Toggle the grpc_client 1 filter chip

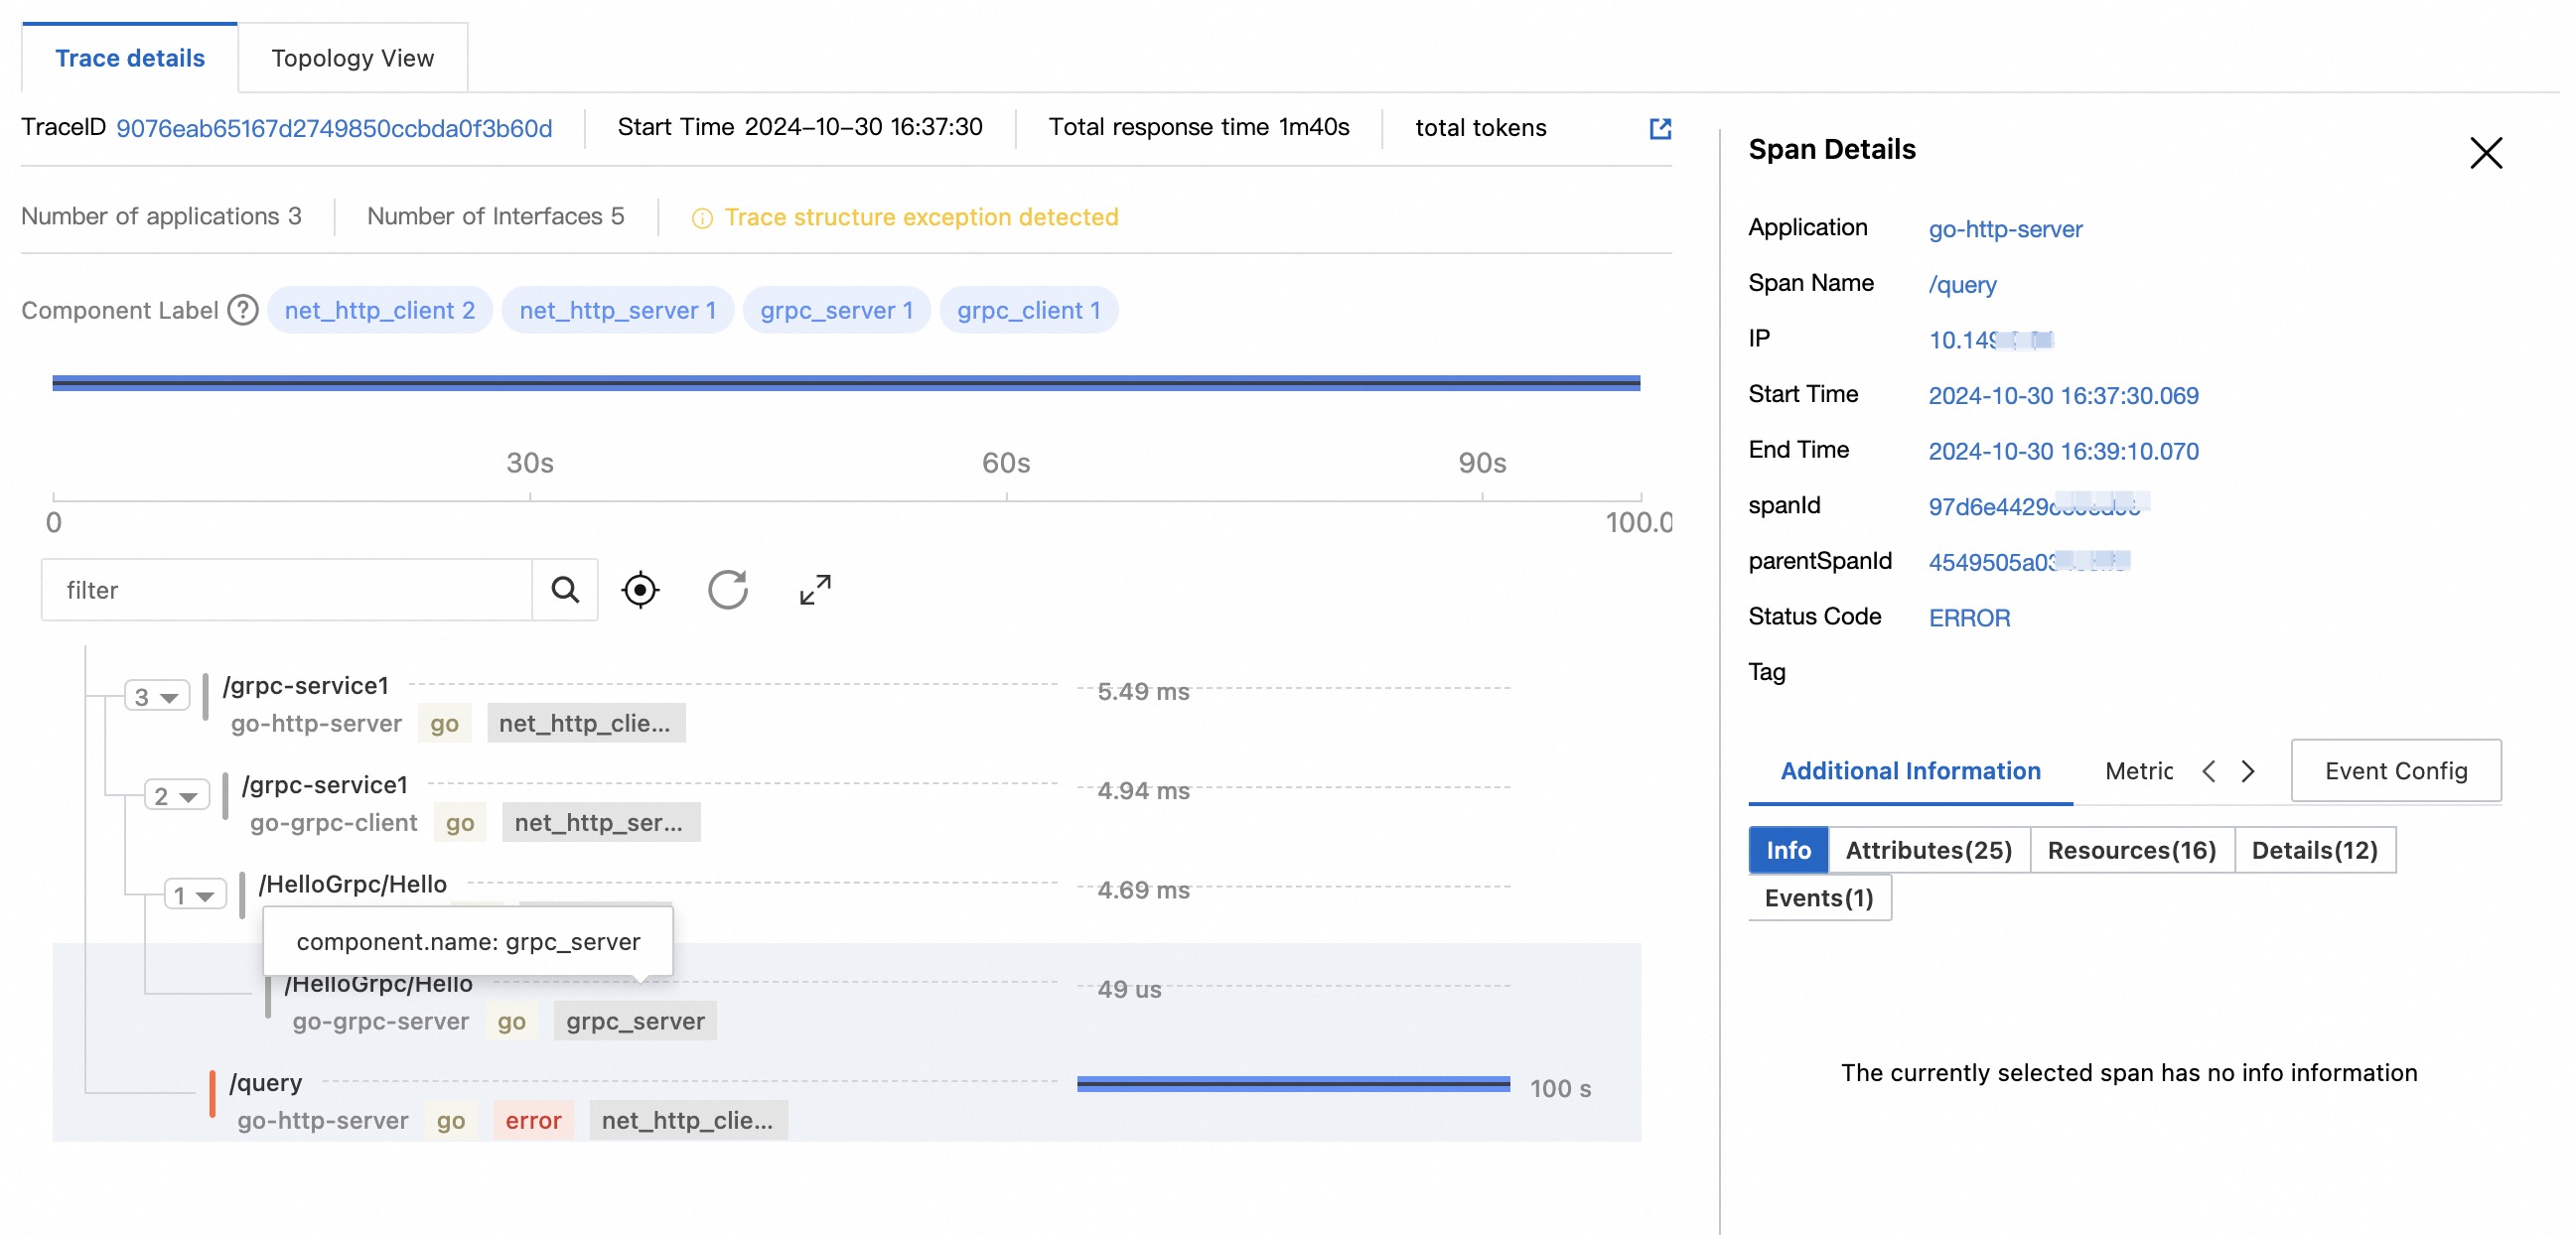[1029, 310]
